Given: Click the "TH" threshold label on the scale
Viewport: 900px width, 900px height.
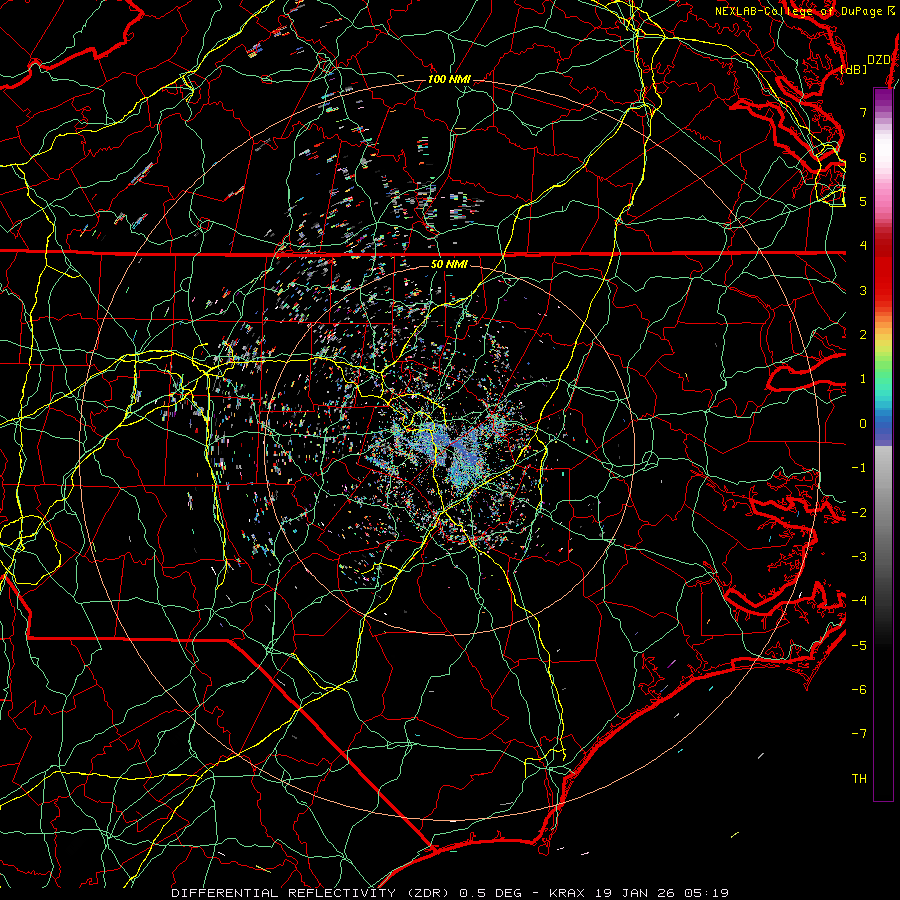Looking at the screenshot, I should tap(859, 779).
